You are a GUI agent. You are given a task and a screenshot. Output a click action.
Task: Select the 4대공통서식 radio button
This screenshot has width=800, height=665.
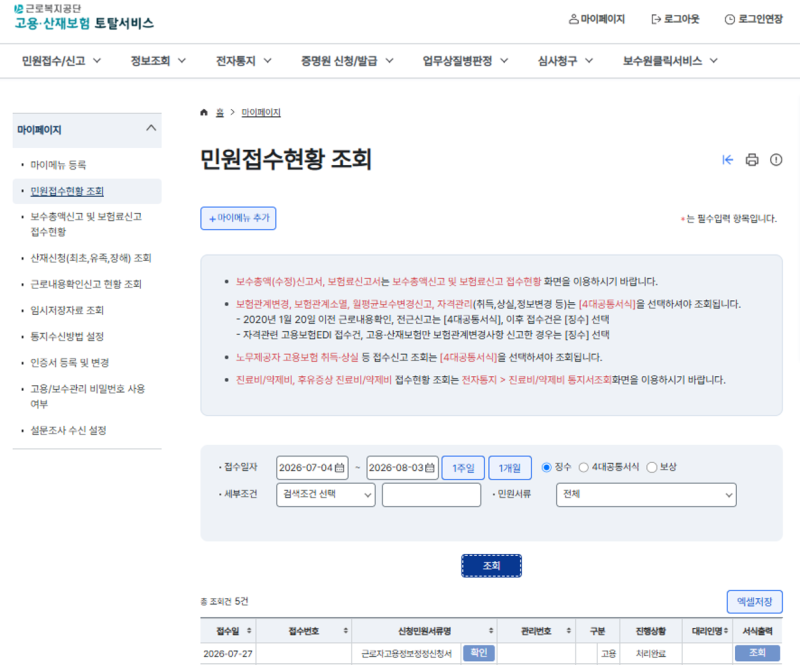click(584, 467)
